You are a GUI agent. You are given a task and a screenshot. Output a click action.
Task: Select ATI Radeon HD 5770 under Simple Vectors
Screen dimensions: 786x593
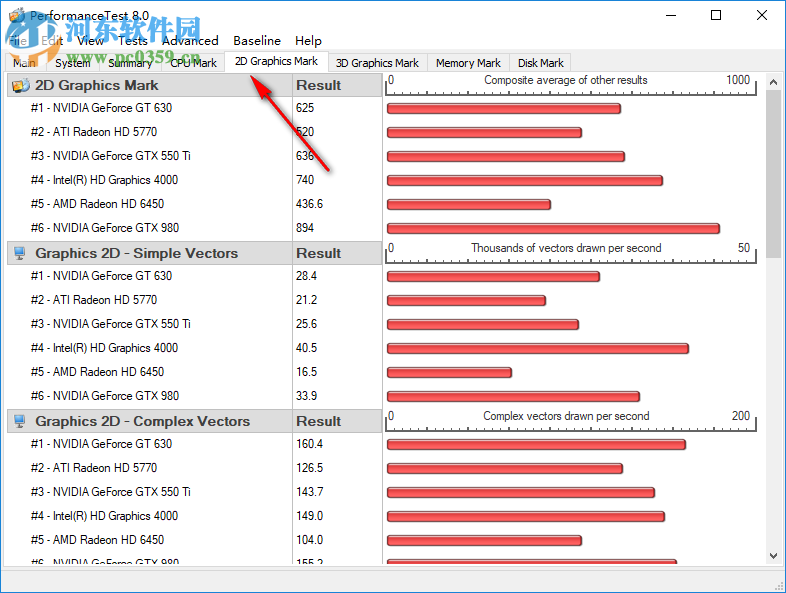pos(94,300)
